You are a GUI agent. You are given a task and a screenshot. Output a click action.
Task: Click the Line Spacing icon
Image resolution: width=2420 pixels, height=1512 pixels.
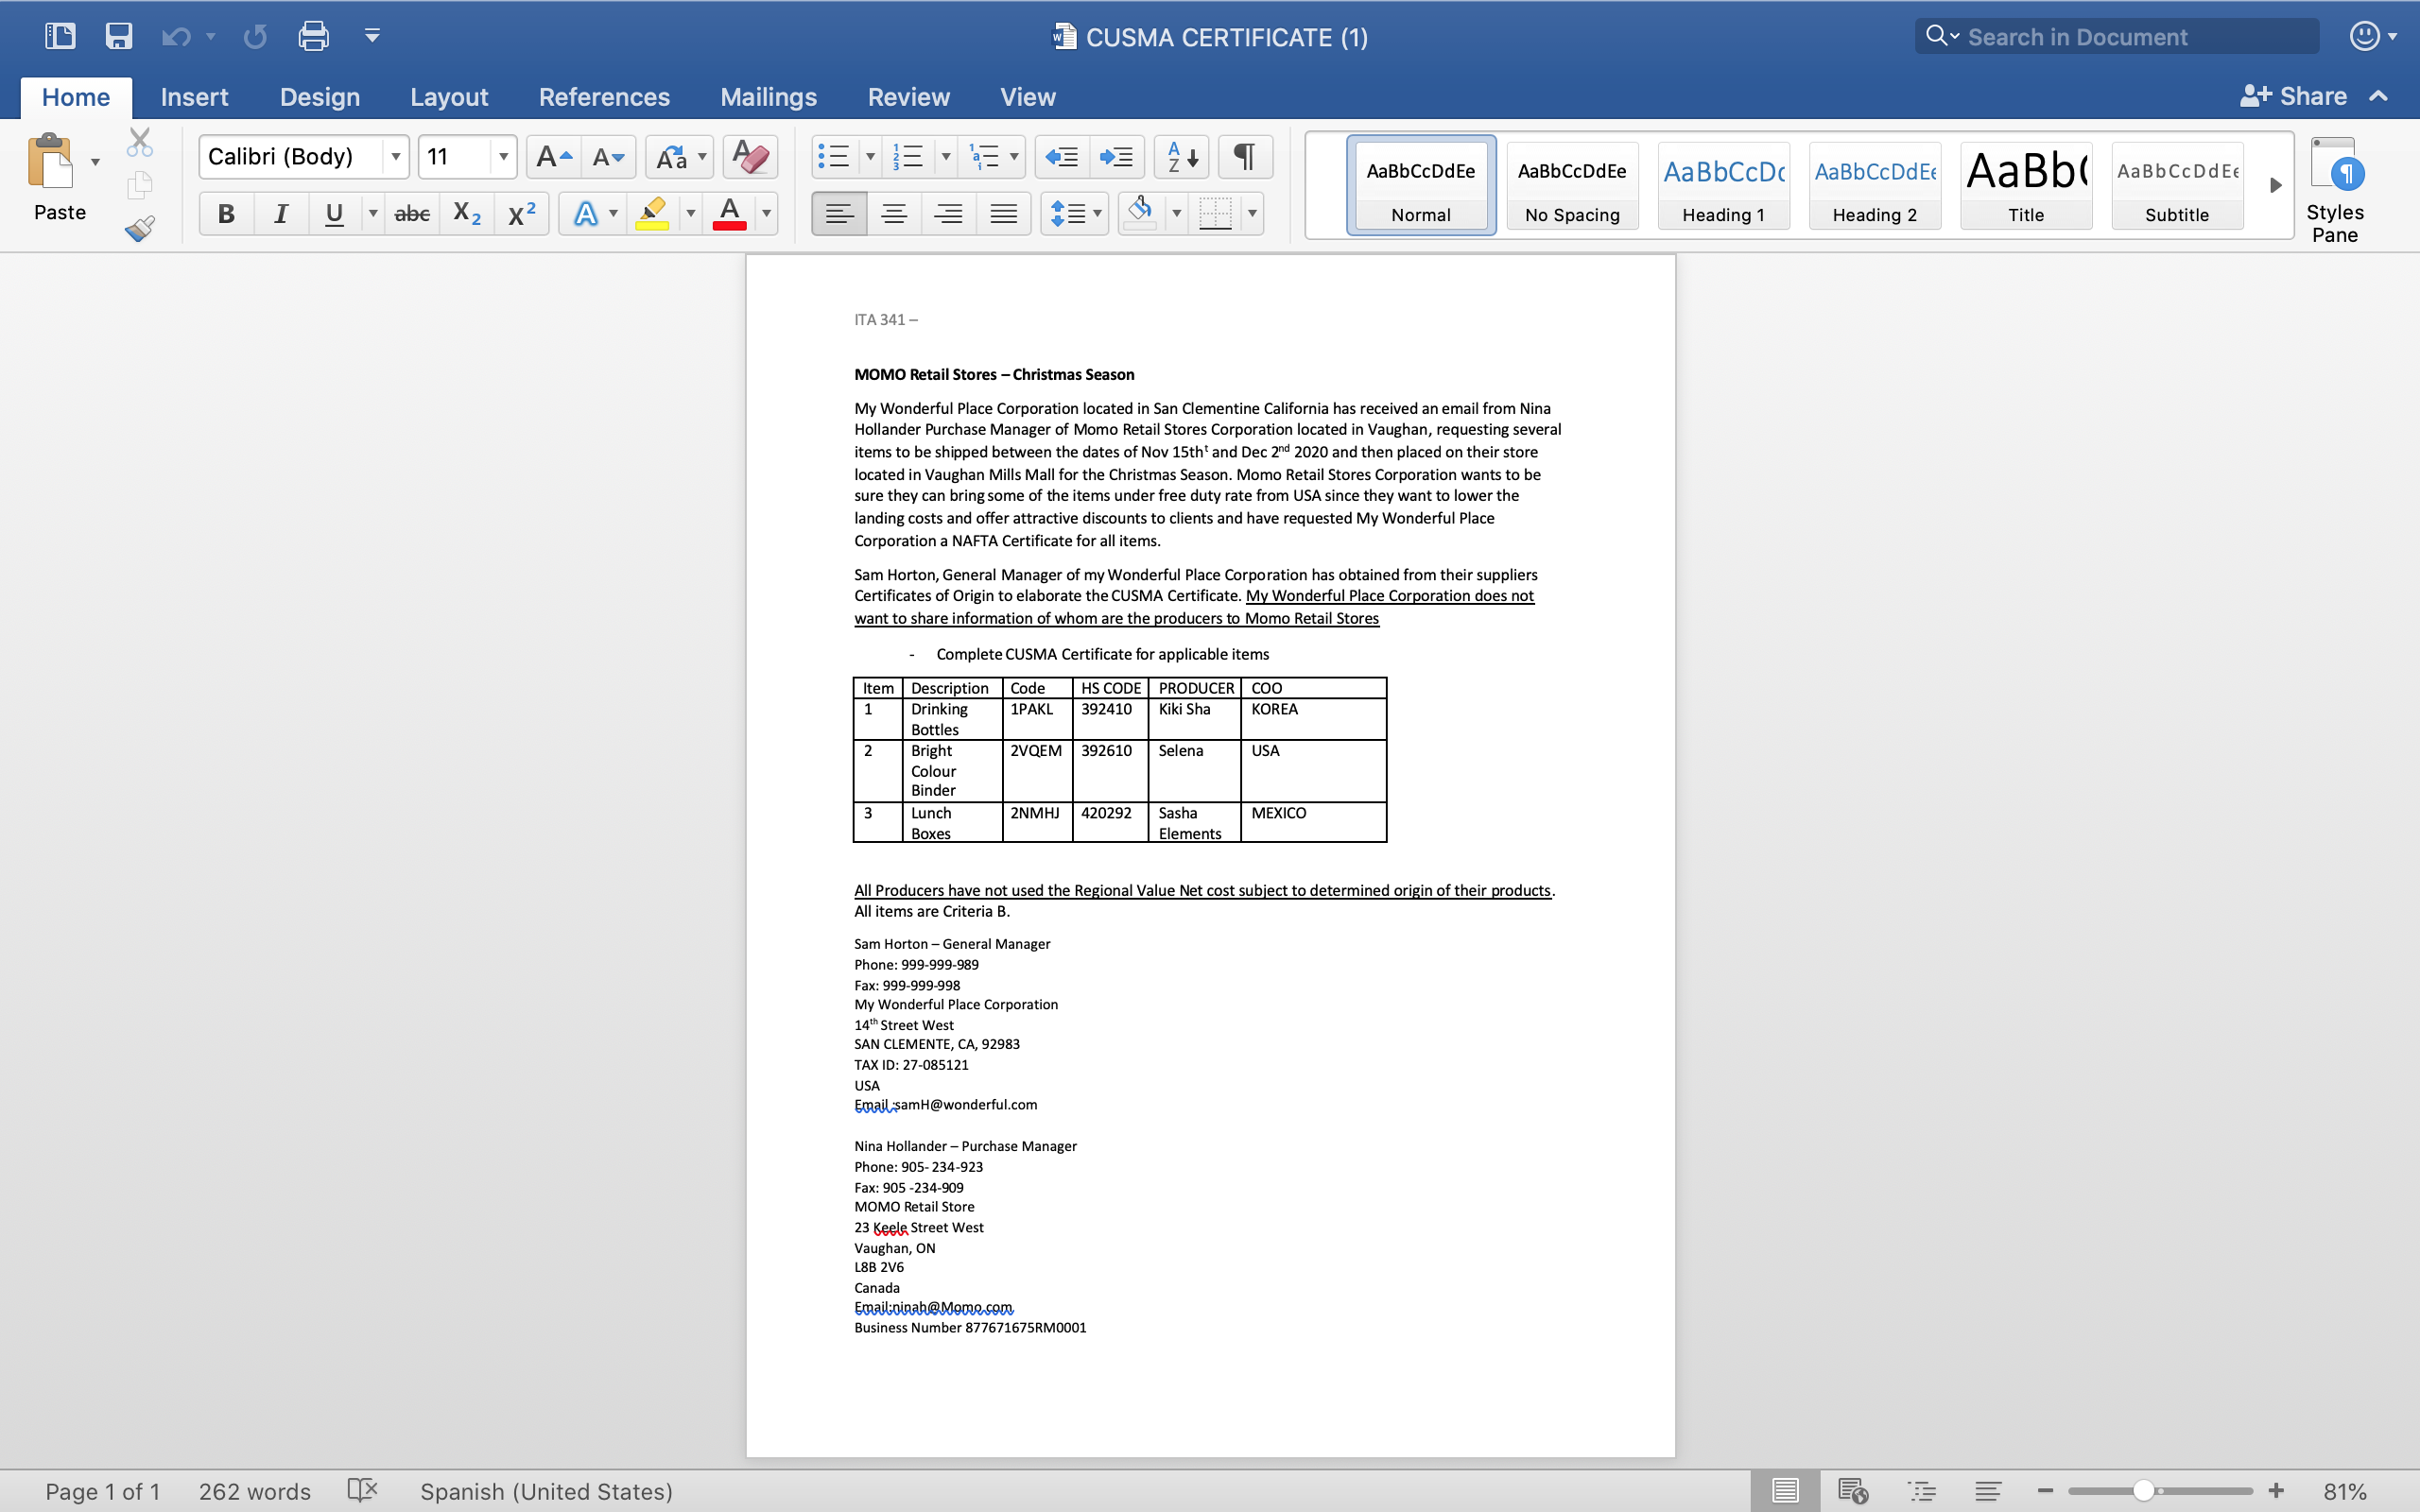click(1067, 213)
